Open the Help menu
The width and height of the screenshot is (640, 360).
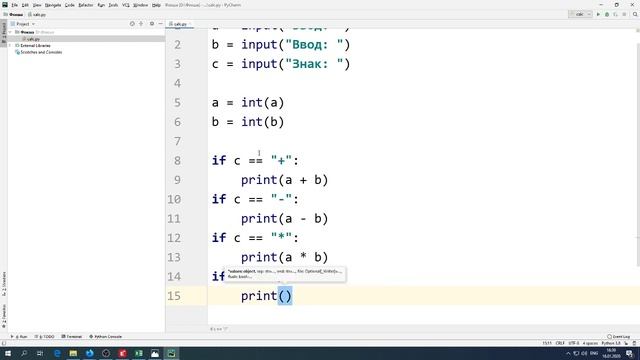[156, 5]
